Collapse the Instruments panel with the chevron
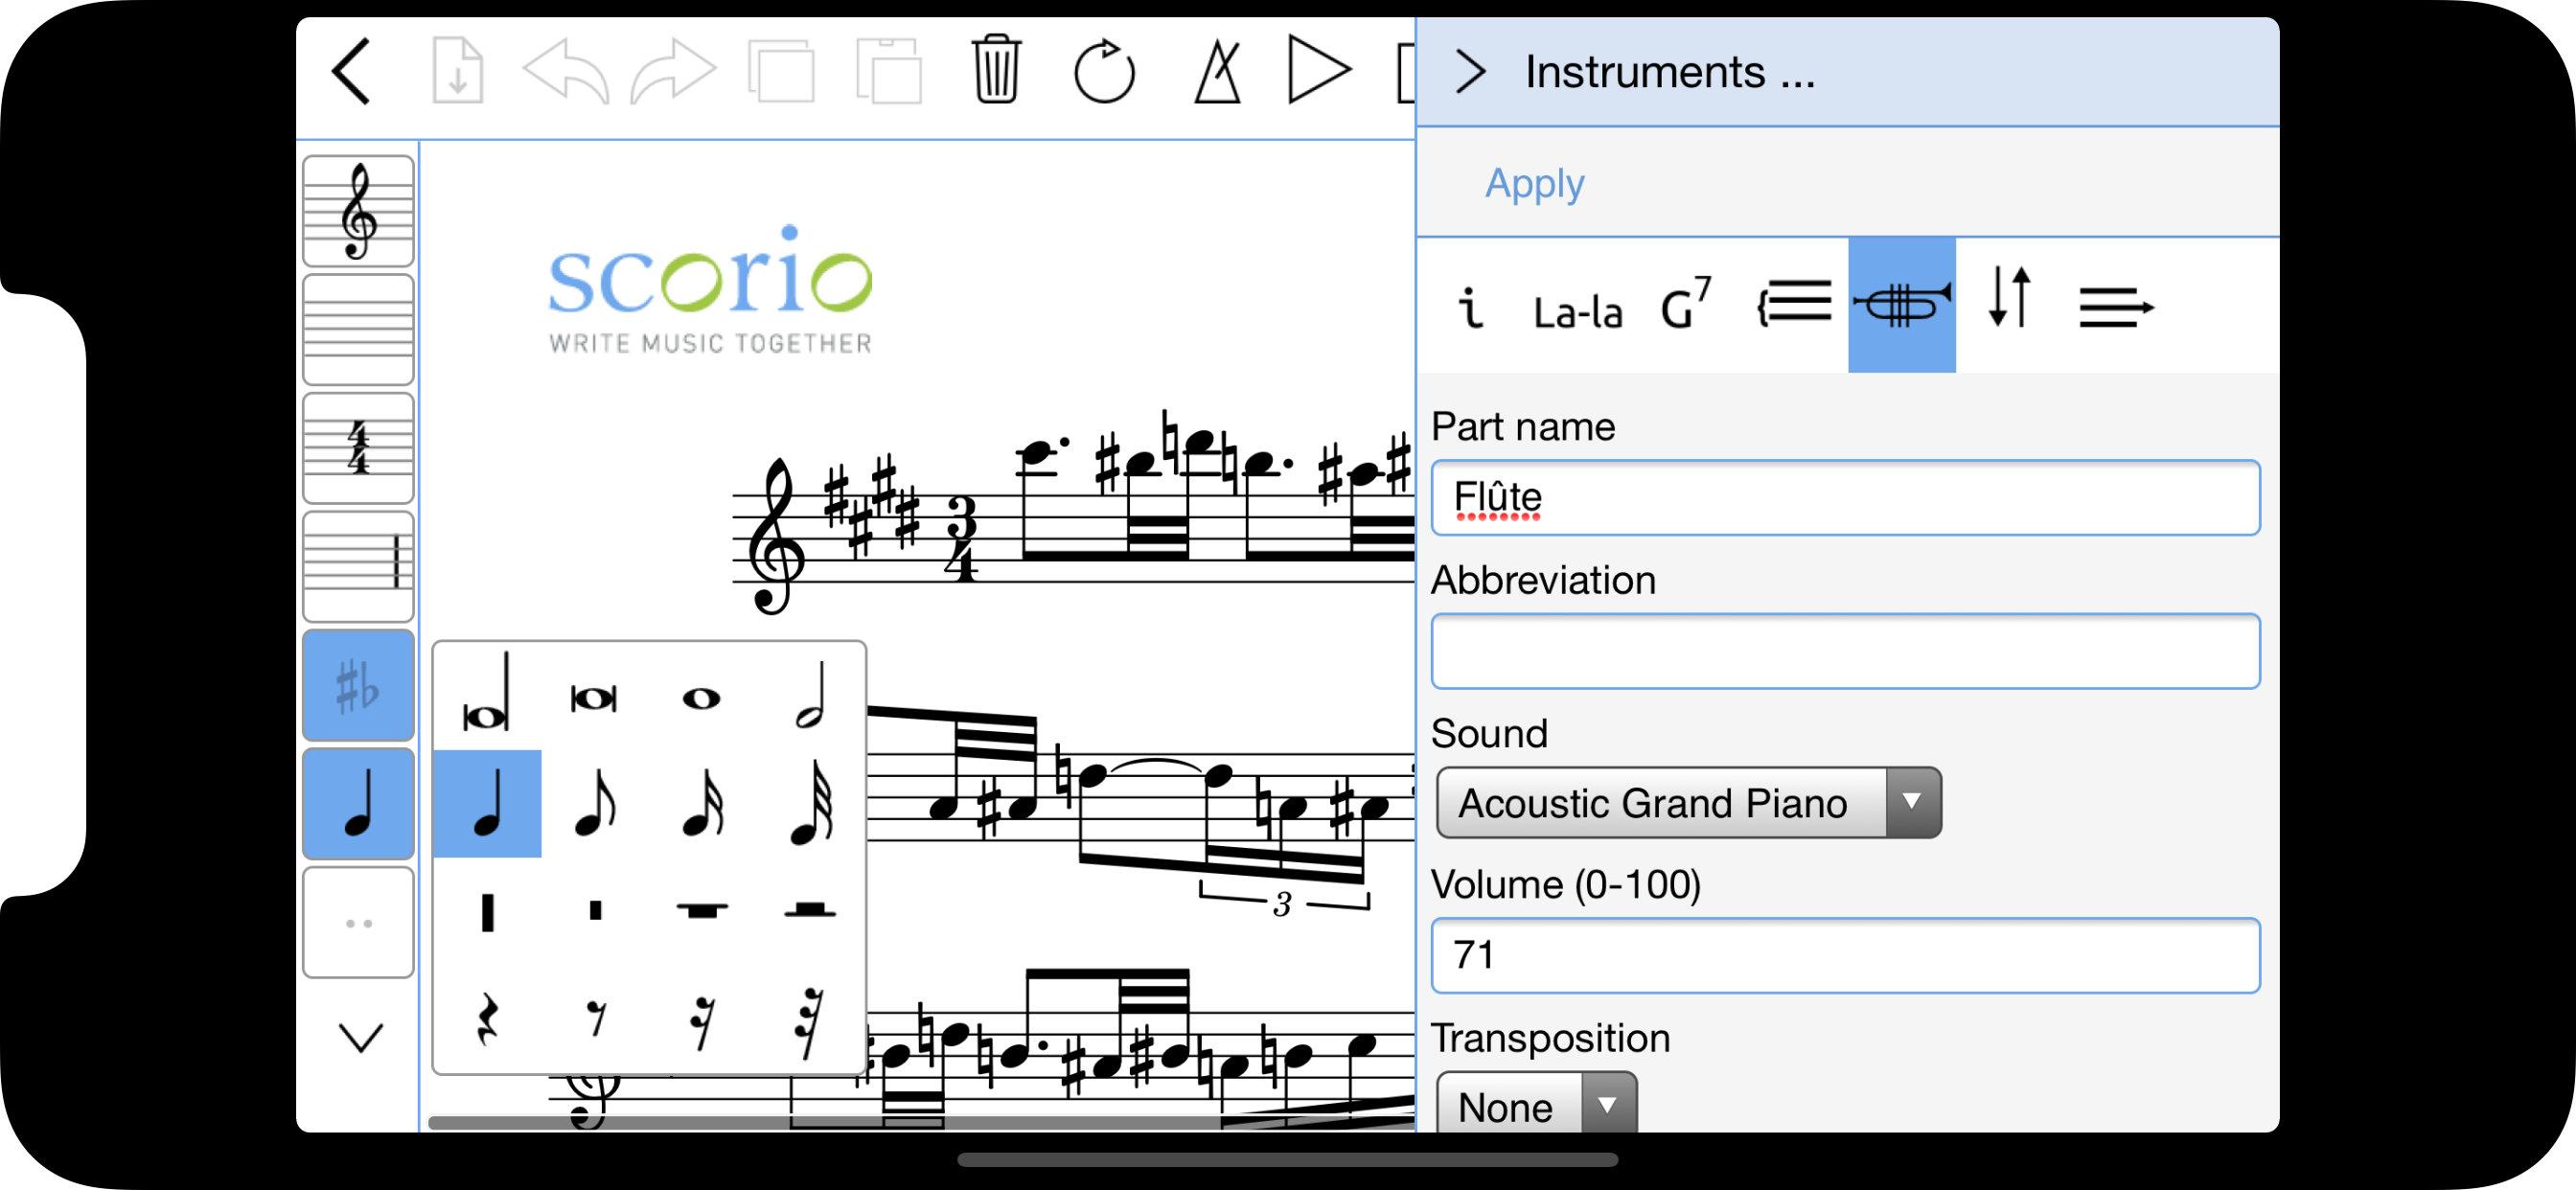Image resolution: width=2576 pixels, height=1190 pixels. [1469, 72]
